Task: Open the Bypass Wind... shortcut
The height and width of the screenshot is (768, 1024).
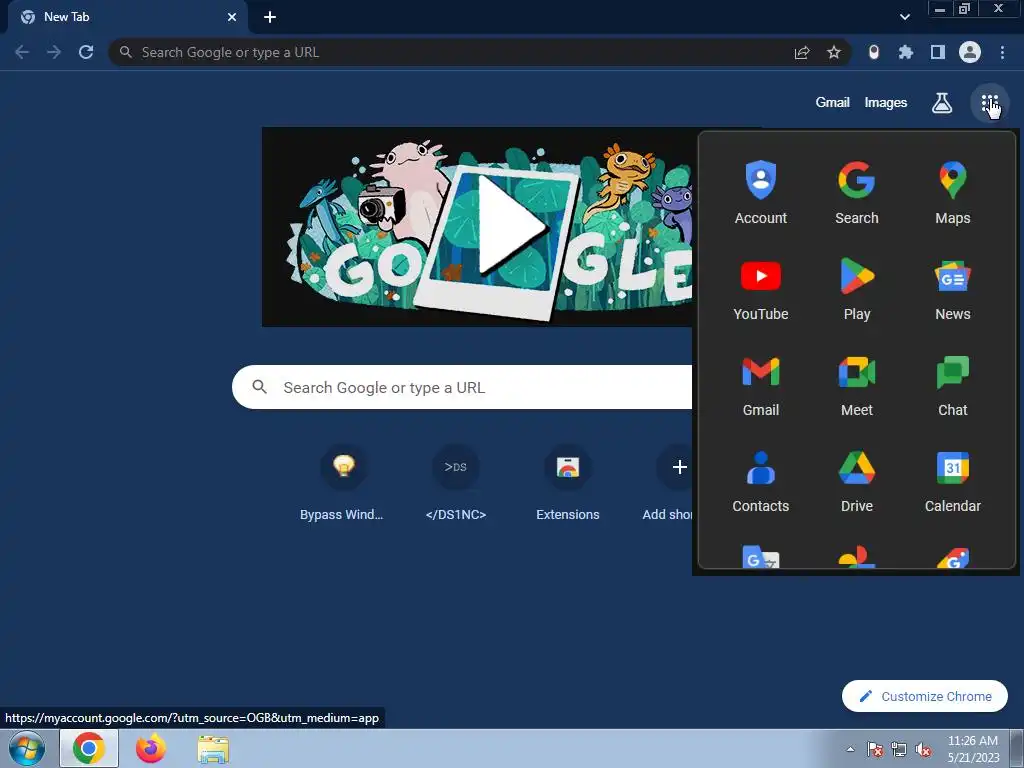Action: tap(342, 483)
